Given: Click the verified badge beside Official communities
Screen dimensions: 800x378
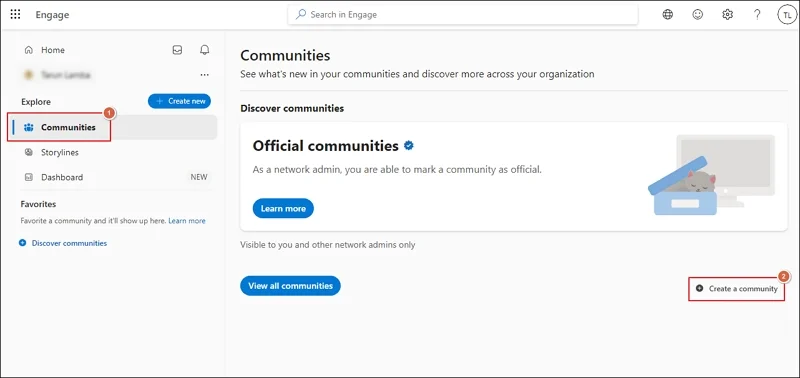Looking at the screenshot, I should 409,146.
